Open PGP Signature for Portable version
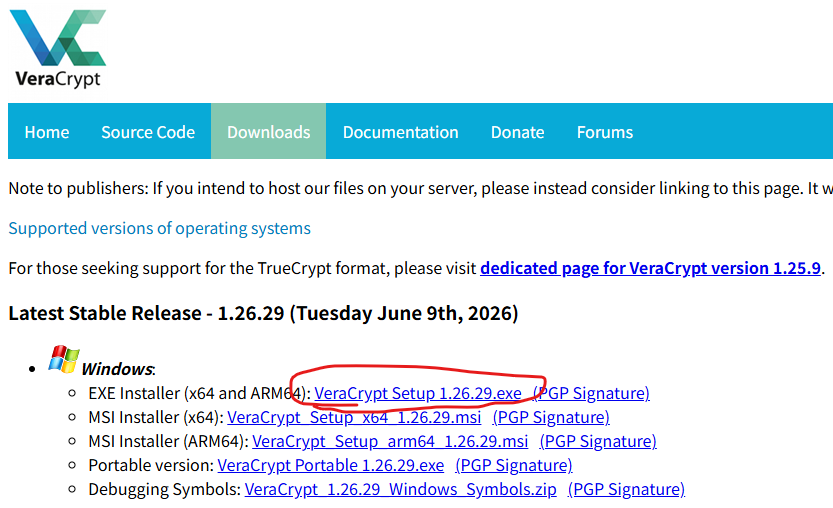The width and height of the screenshot is (833, 508). [x=514, y=465]
